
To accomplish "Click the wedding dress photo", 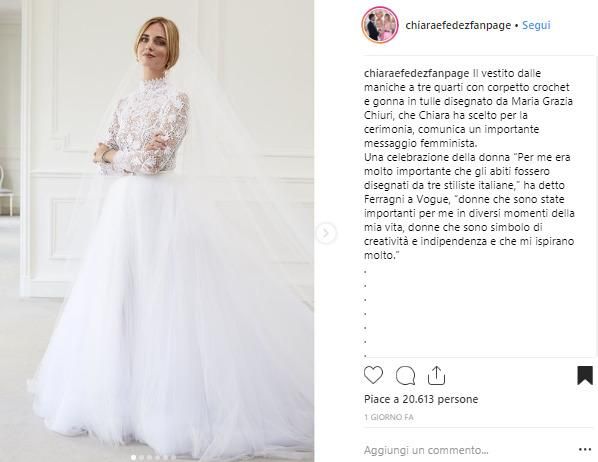I will click(x=157, y=231).
